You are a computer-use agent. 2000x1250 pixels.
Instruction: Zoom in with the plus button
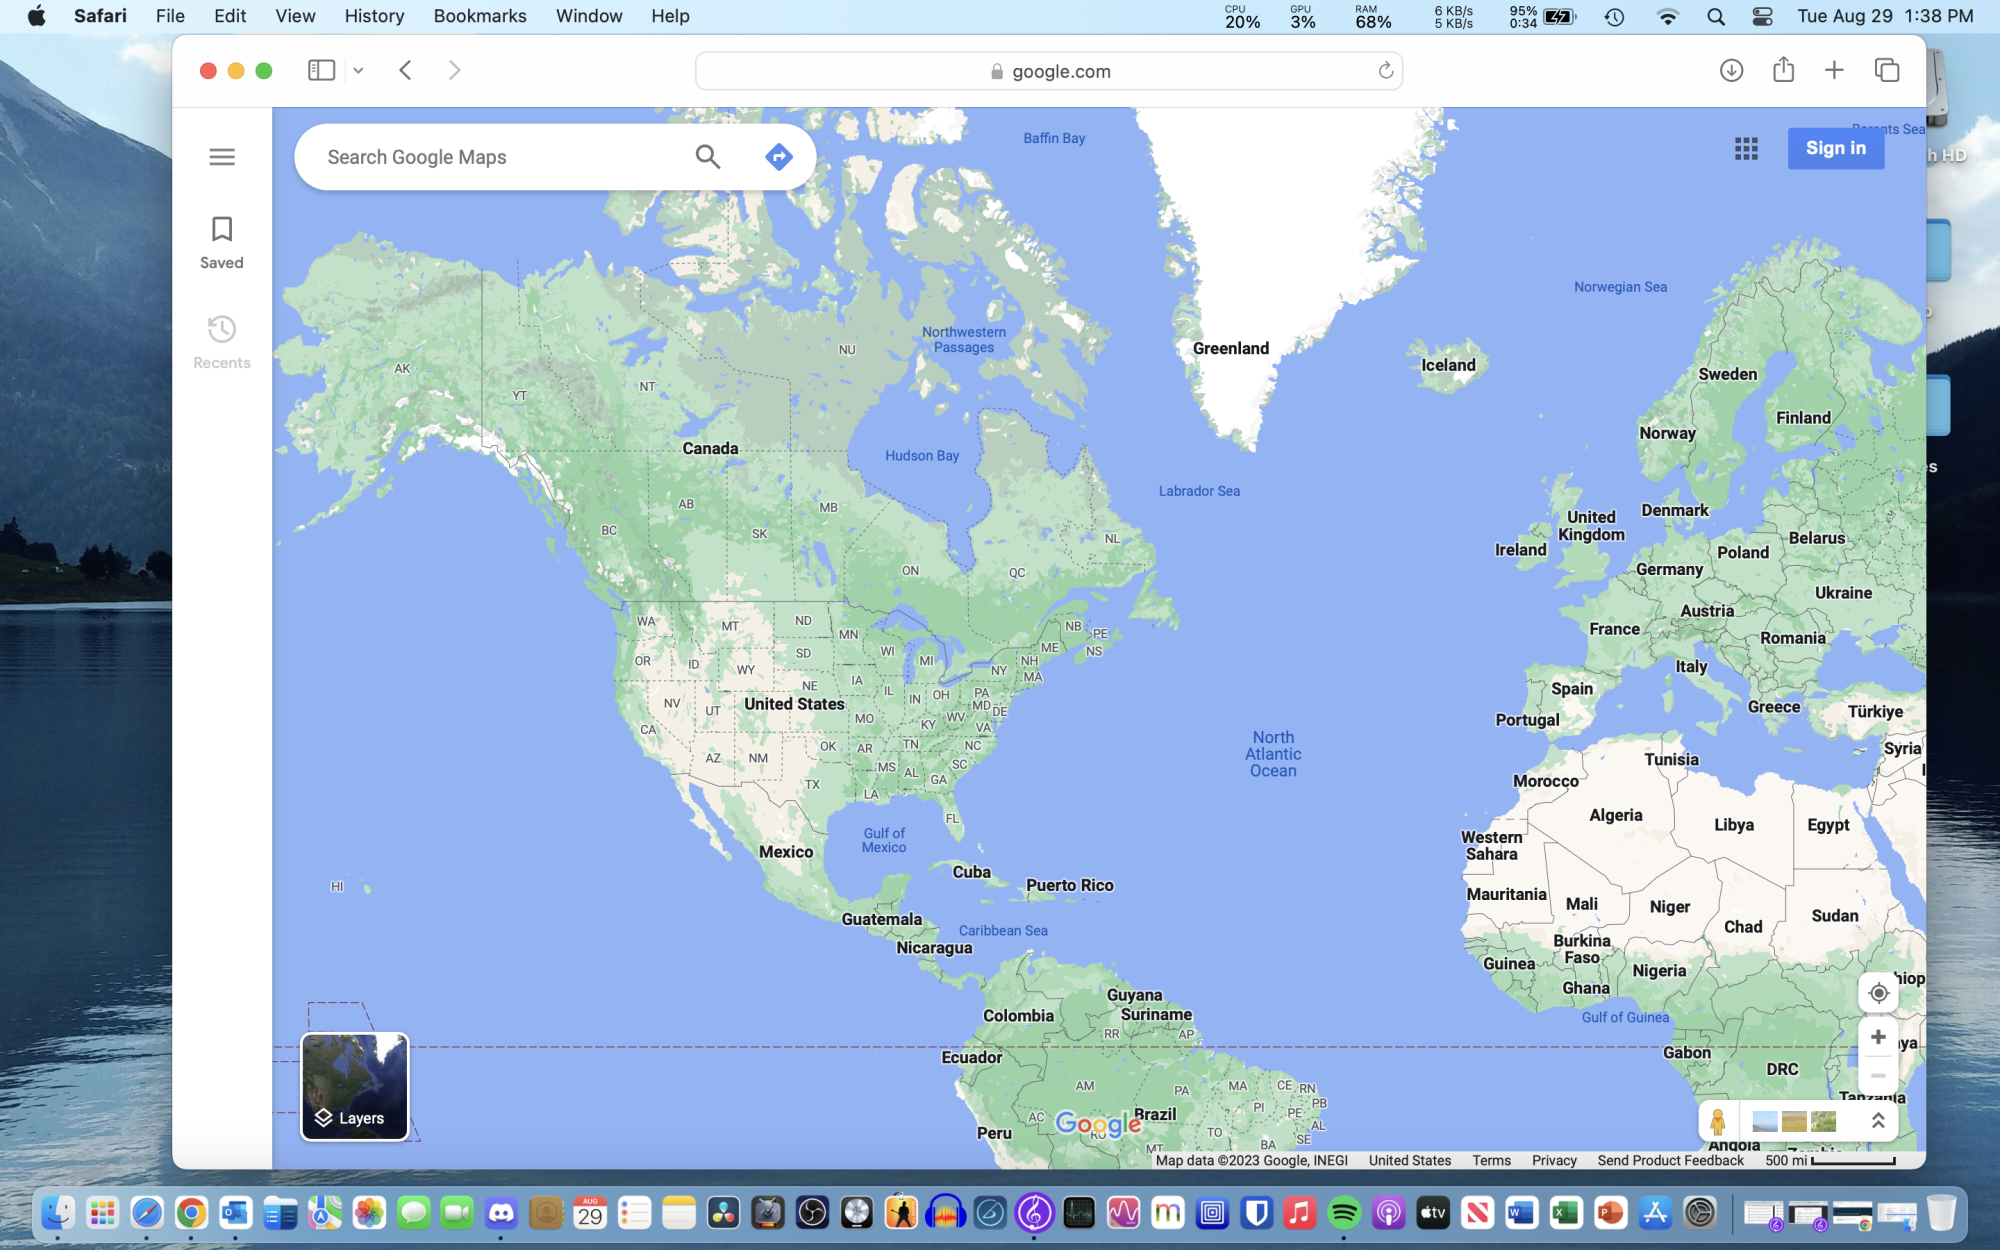[1878, 1038]
